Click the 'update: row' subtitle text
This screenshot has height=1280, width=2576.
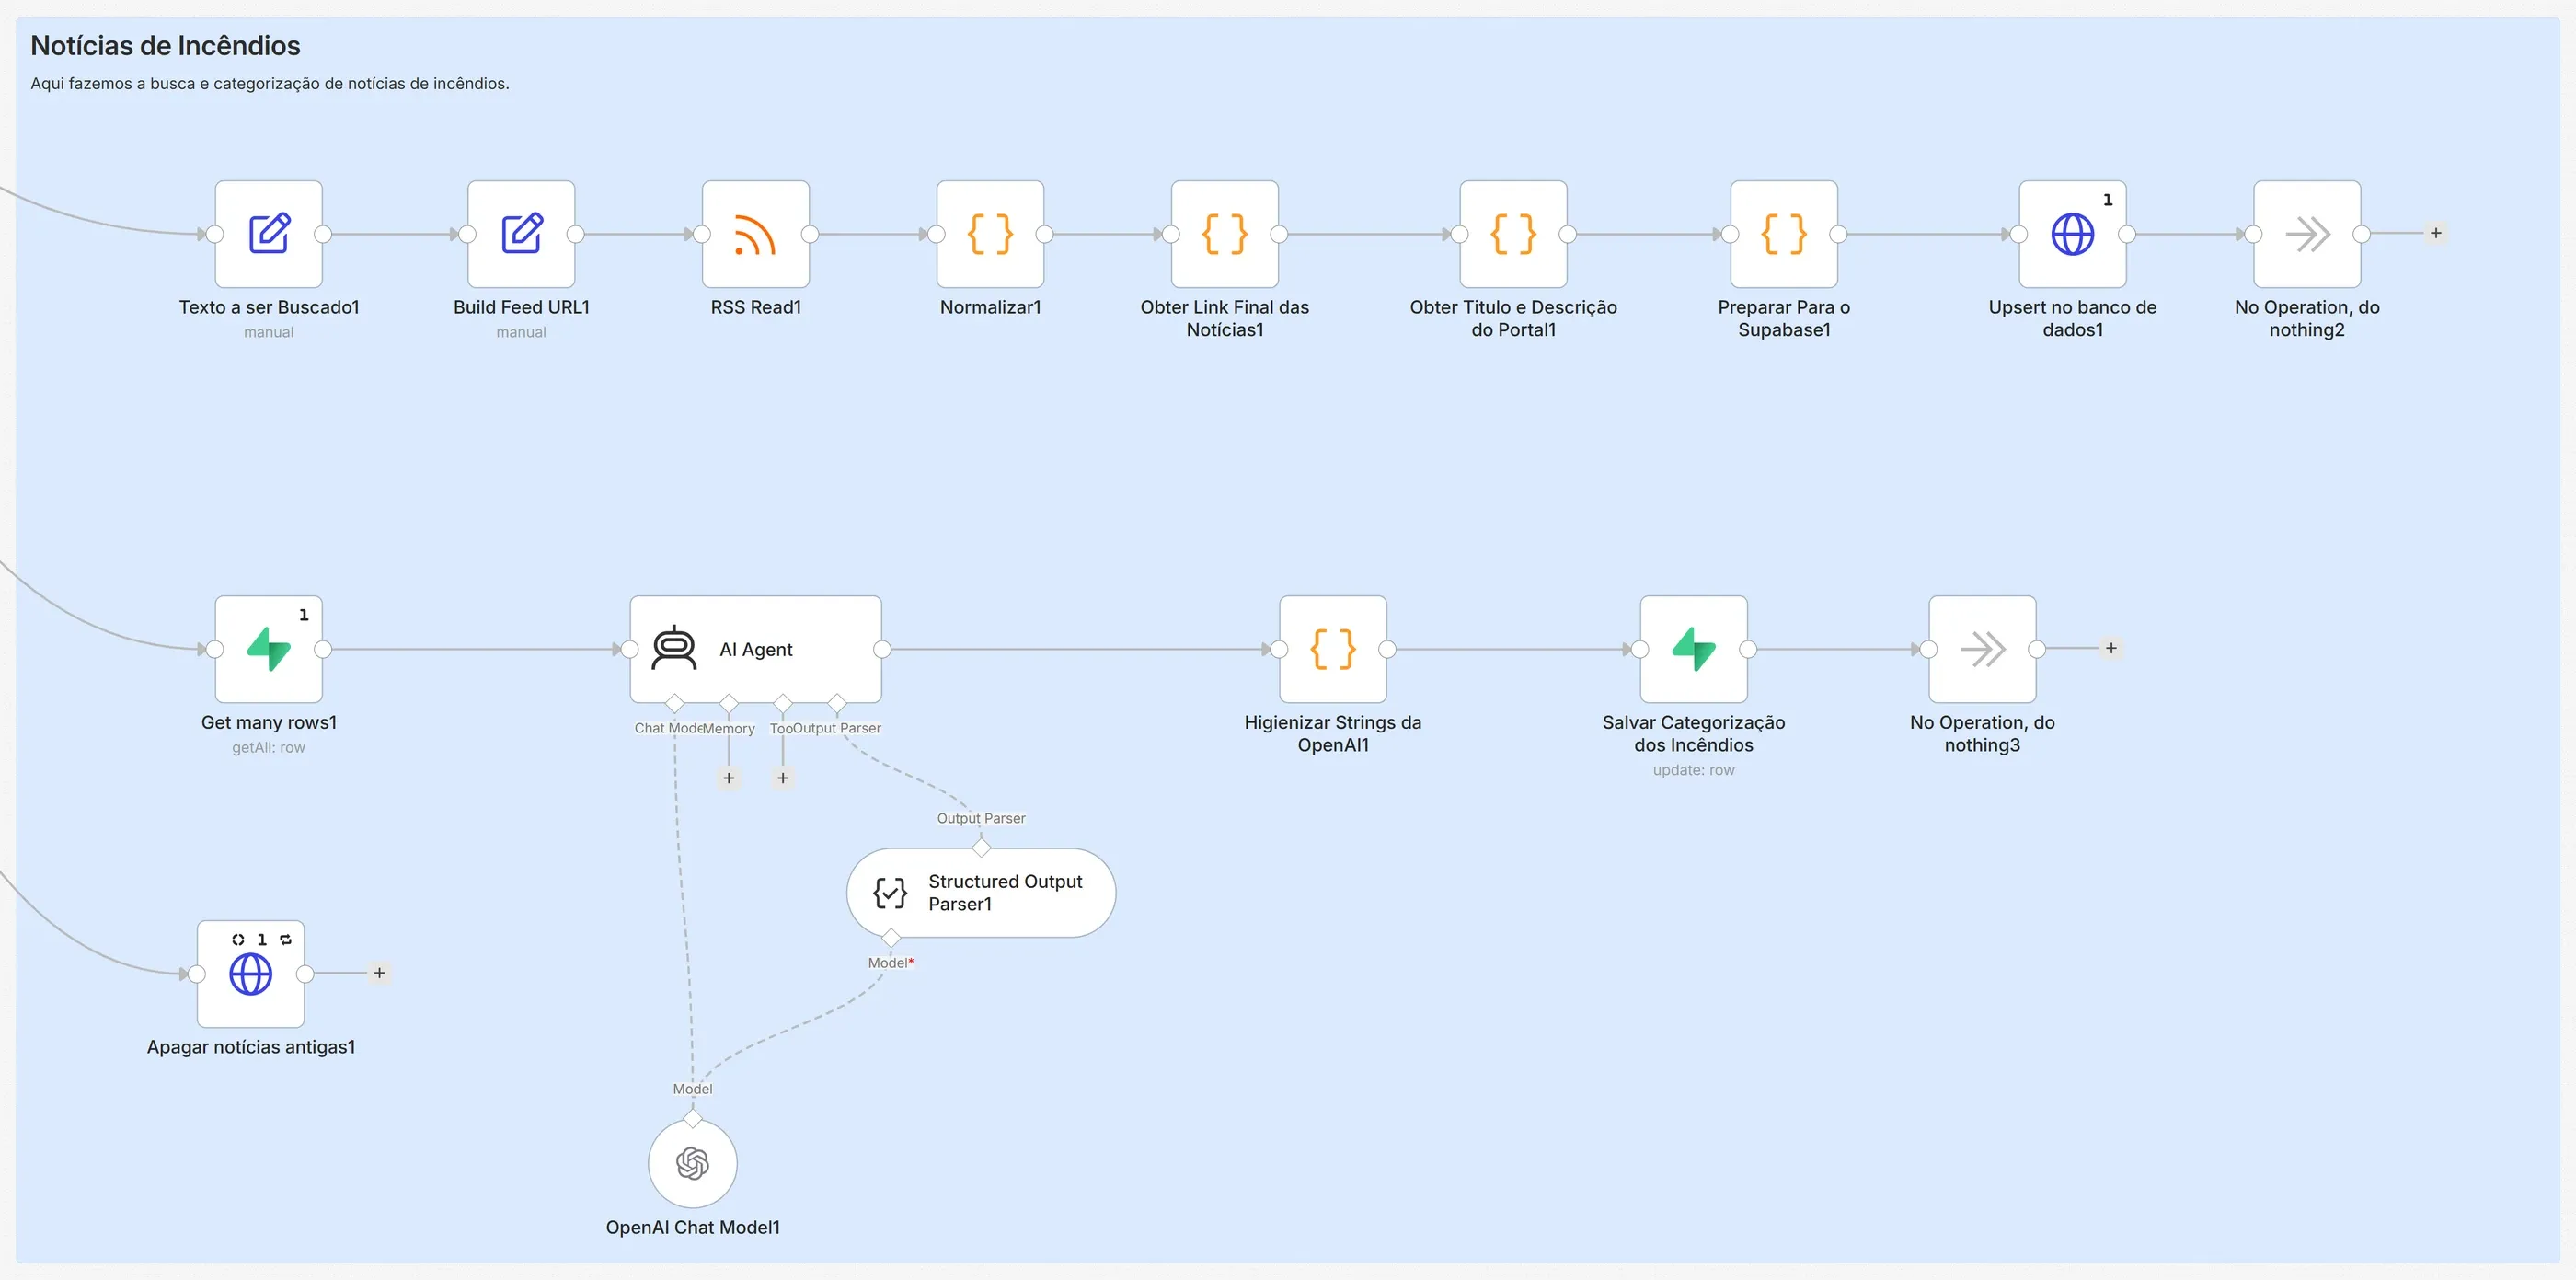1694,770
